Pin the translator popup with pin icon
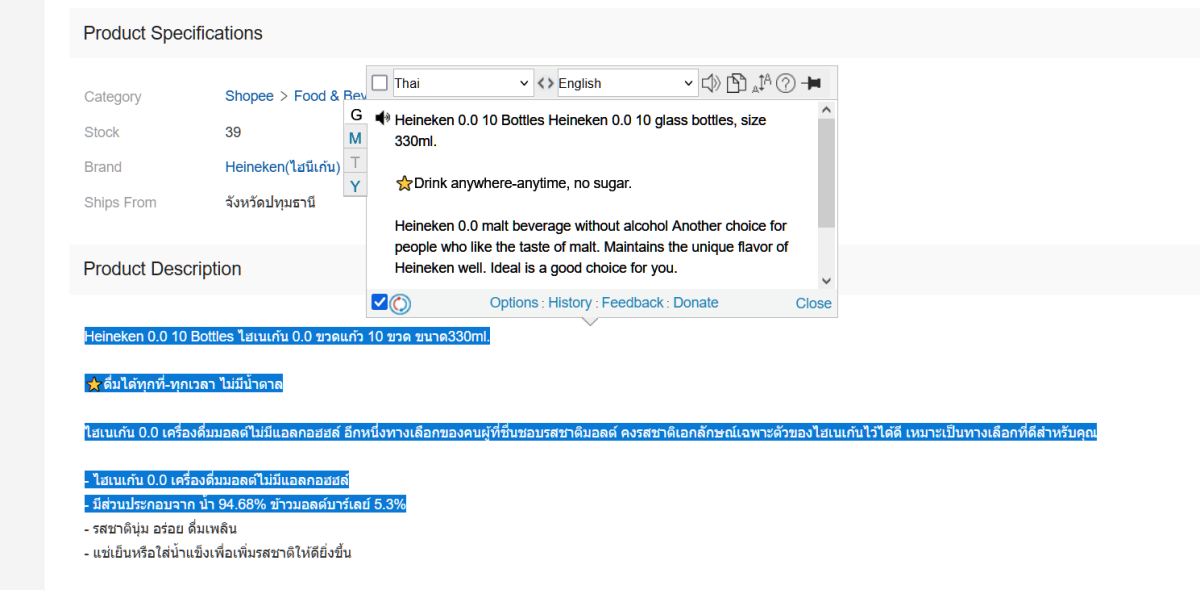The width and height of the screenshot is (1200, 590). click(812, 83)
